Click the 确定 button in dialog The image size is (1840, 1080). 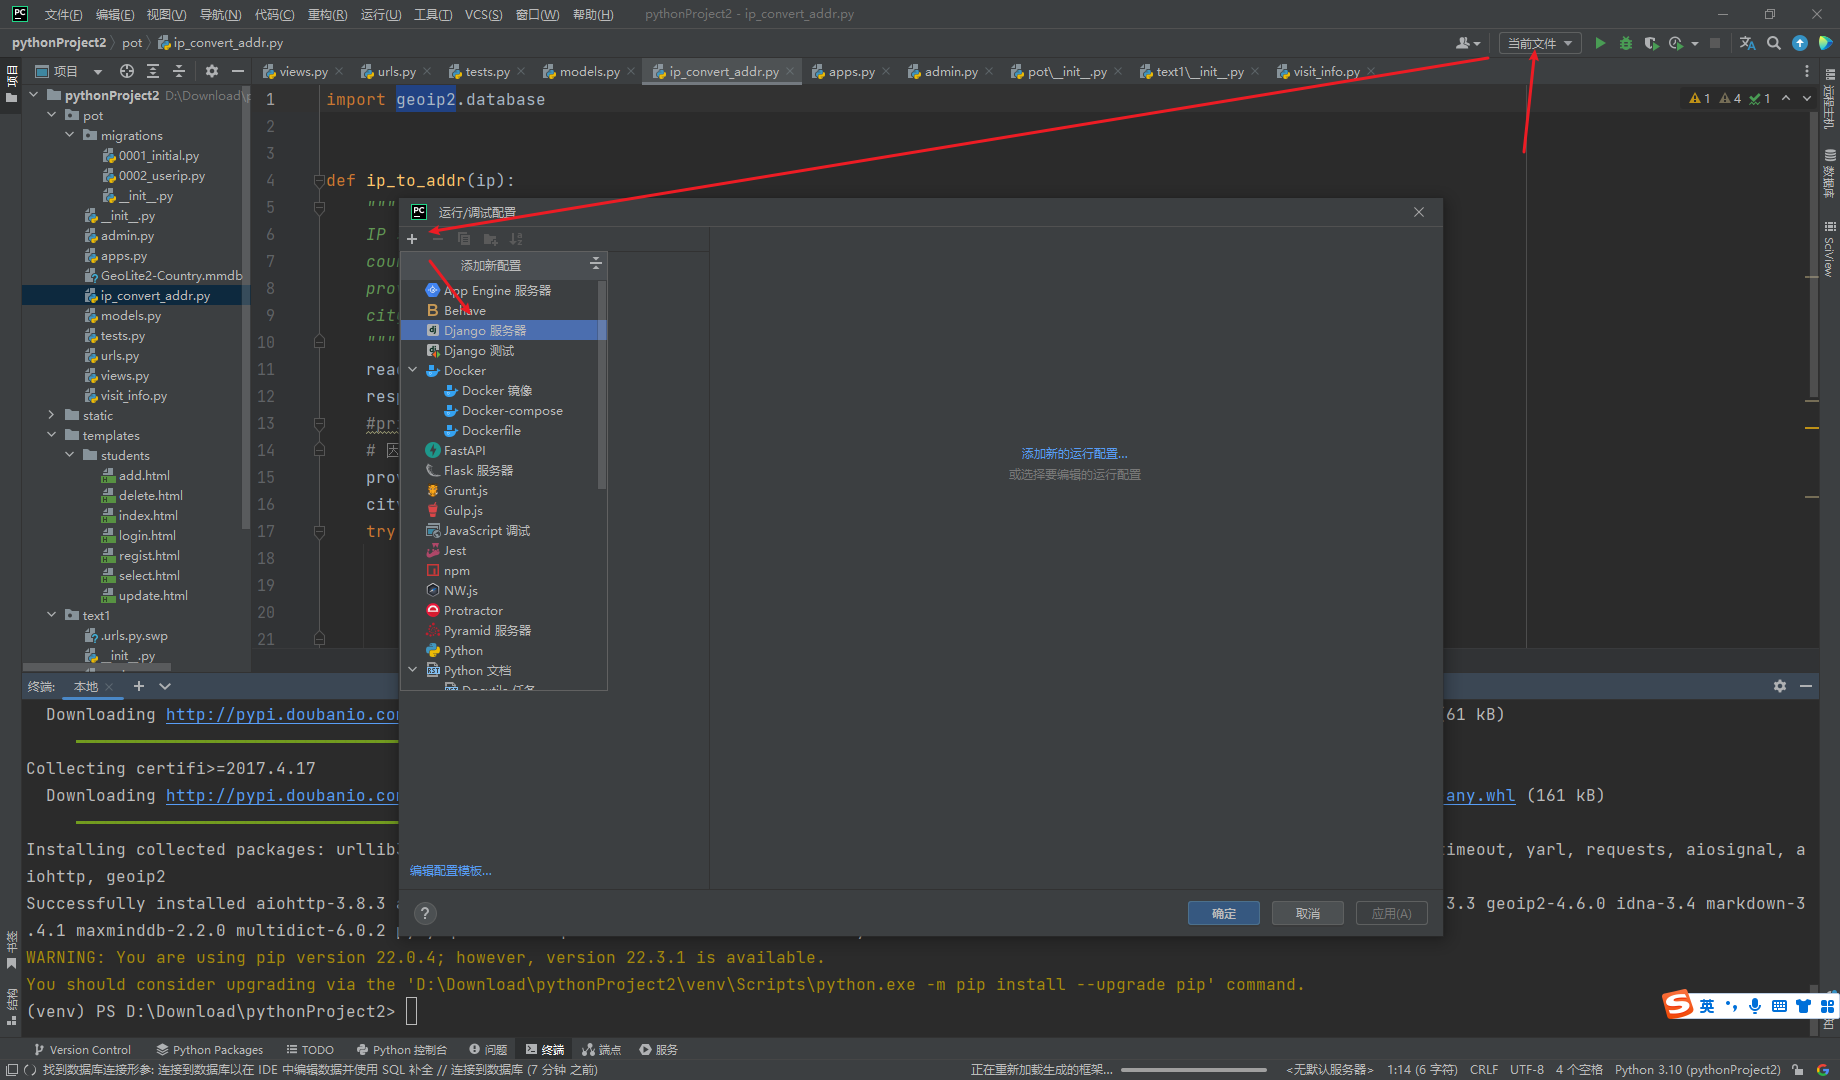pos(1224,913)
